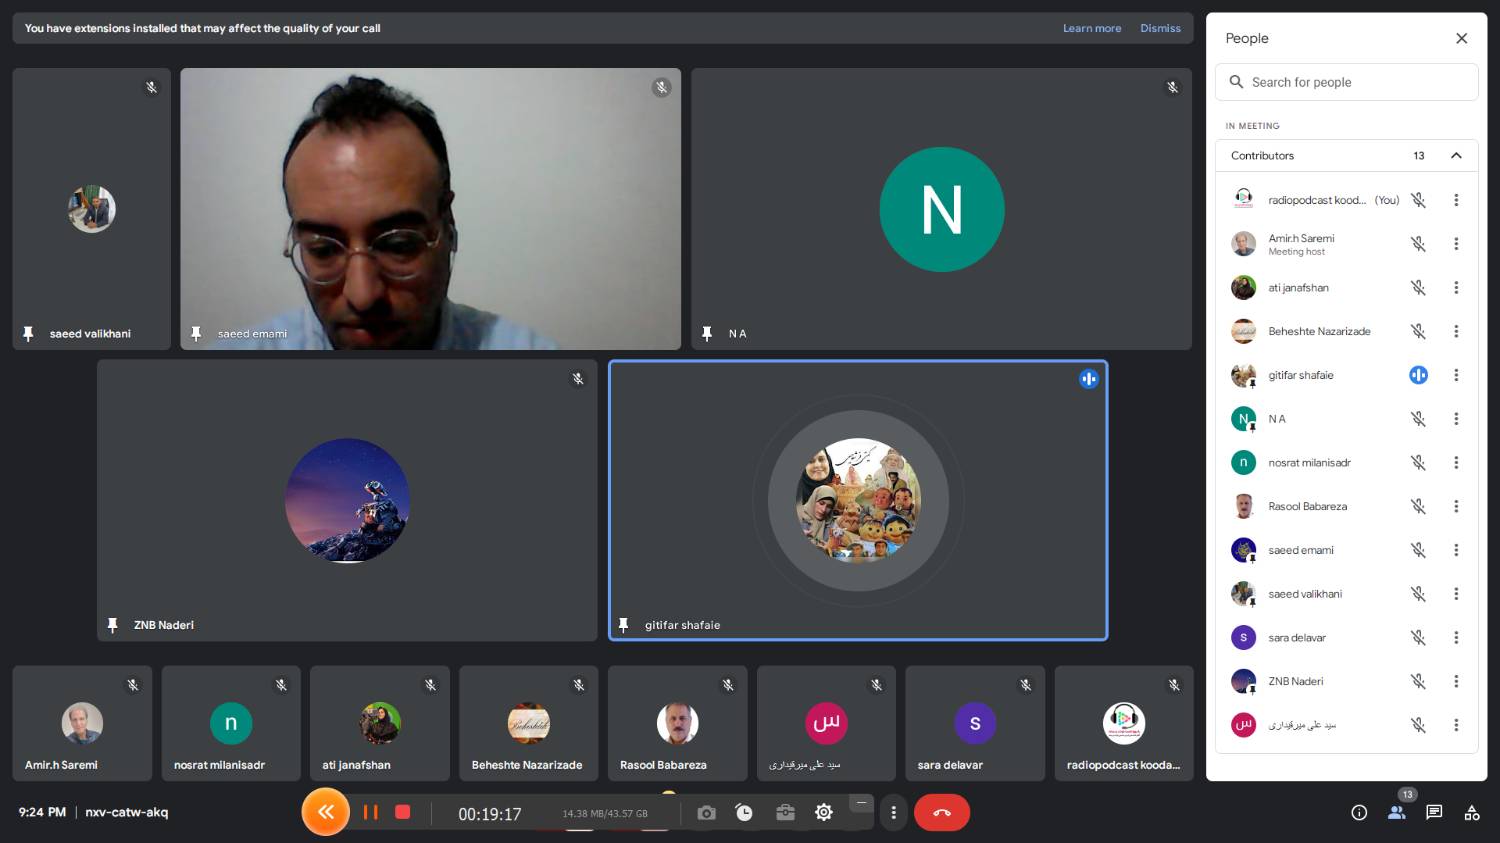Click Rasool Babareza name in Contributors list
The height and width of the screenshot is (843, 1500).
tap(1307, 506)
